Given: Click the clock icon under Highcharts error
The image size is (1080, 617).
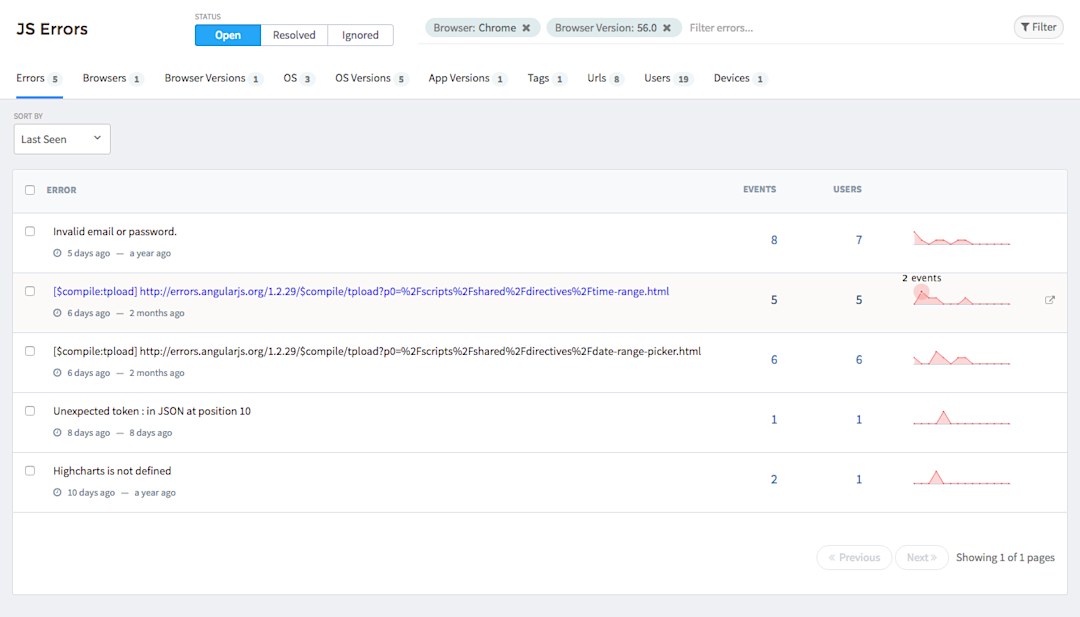Looking at the screenshot, I should 57,493.
